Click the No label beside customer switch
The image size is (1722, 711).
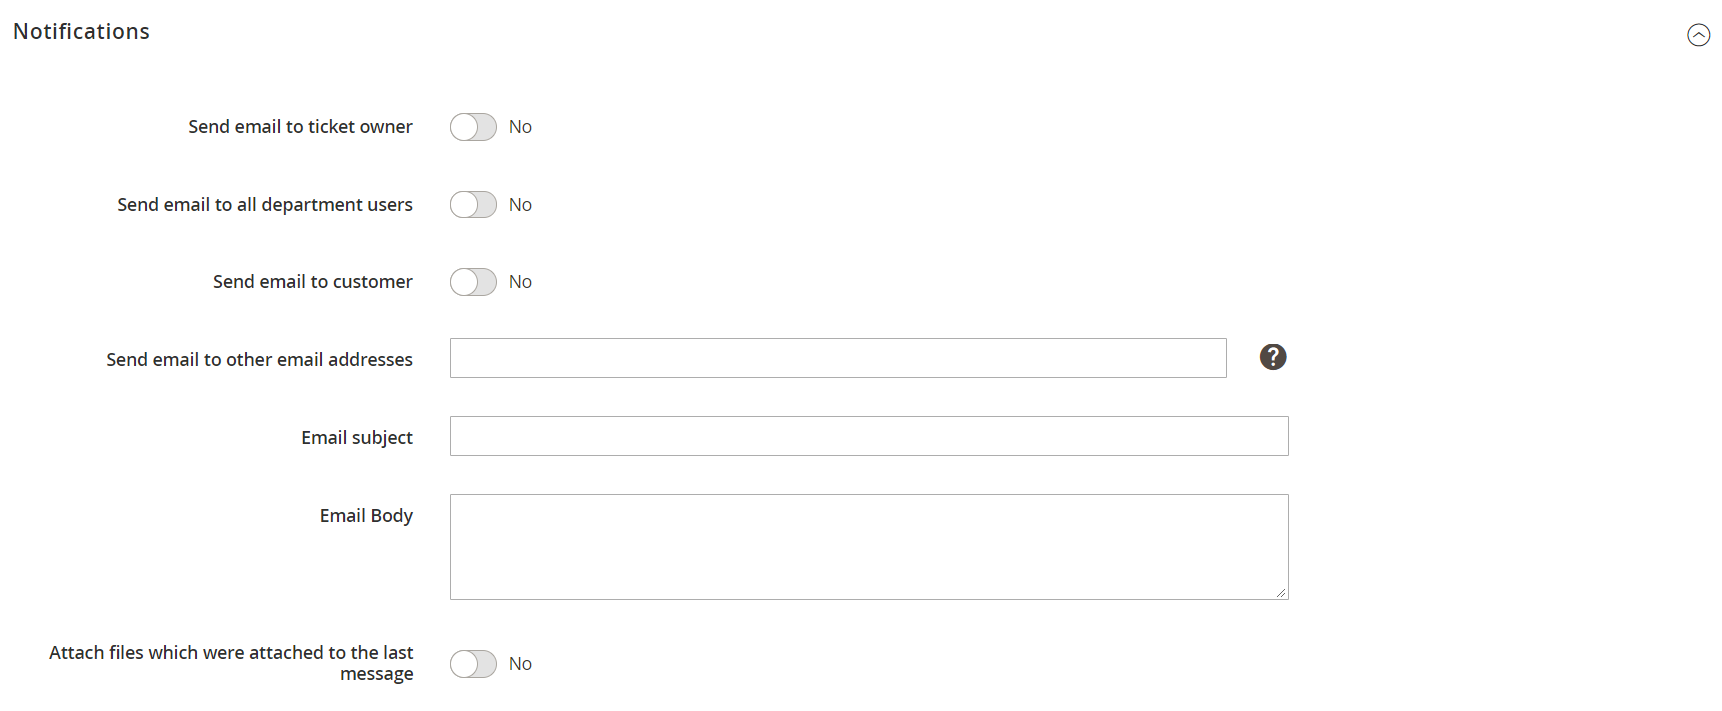(x=520, y=282)
